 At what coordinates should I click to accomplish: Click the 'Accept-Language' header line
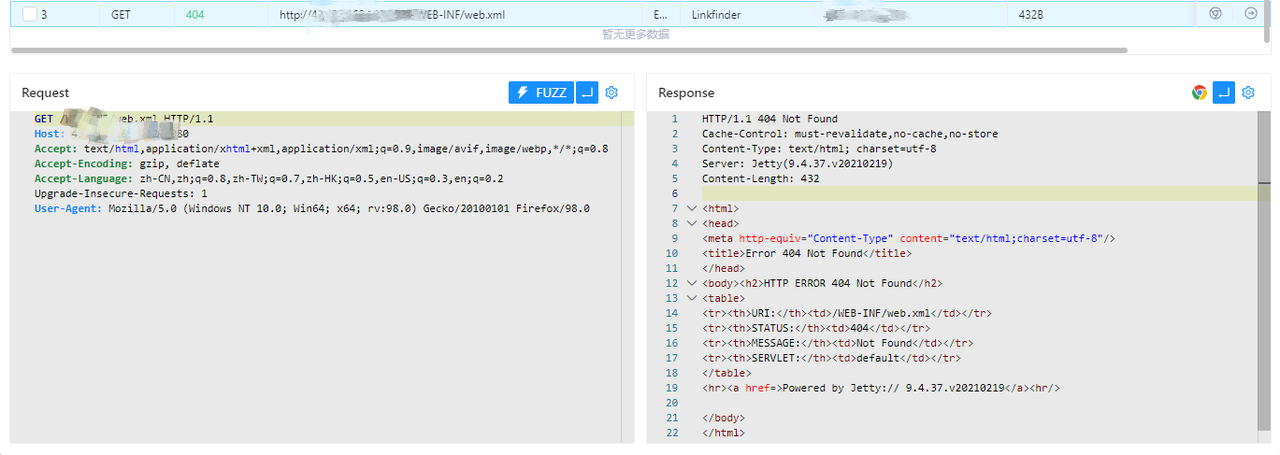pyautogui.click(x=269, y=179)
